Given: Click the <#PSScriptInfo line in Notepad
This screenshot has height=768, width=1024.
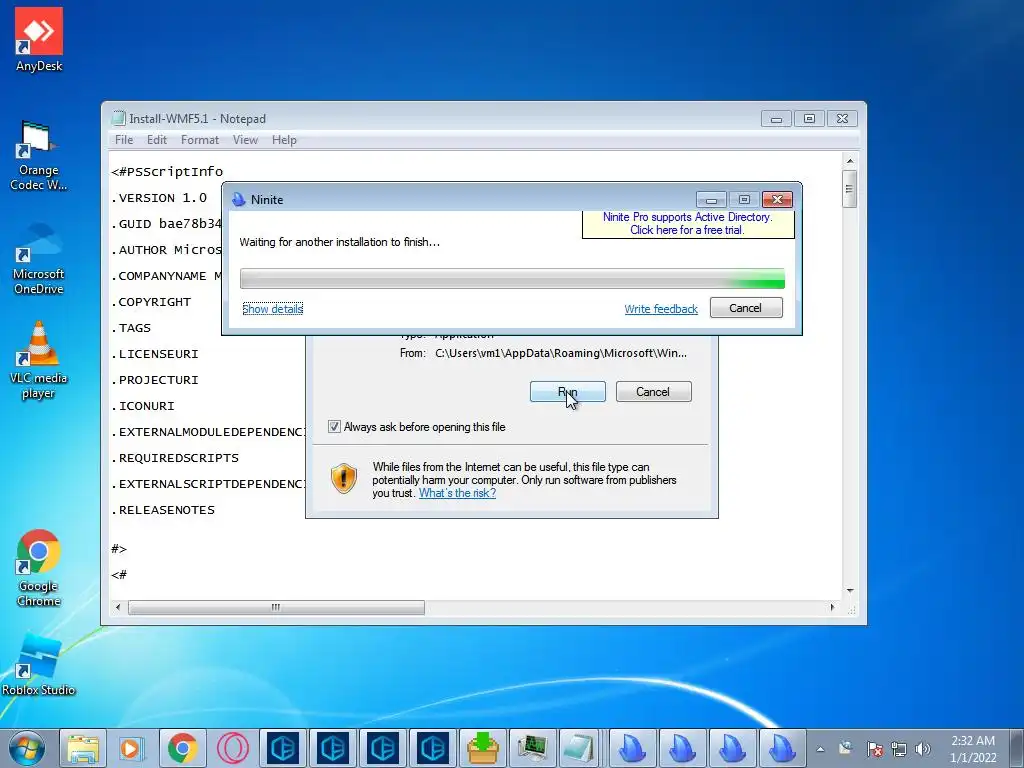Looking at the screenshot, I should pos(167,172).
